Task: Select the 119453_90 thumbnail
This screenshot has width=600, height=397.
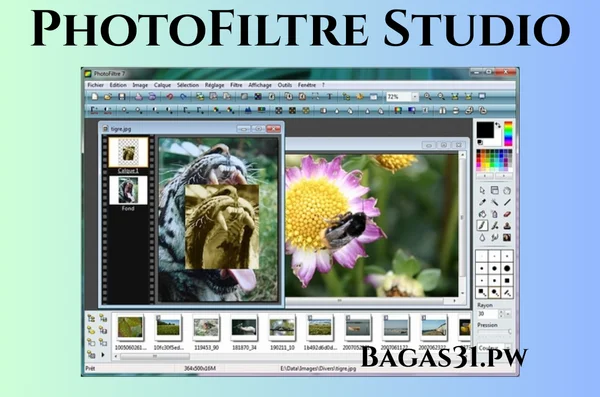Action: point(206,328)
